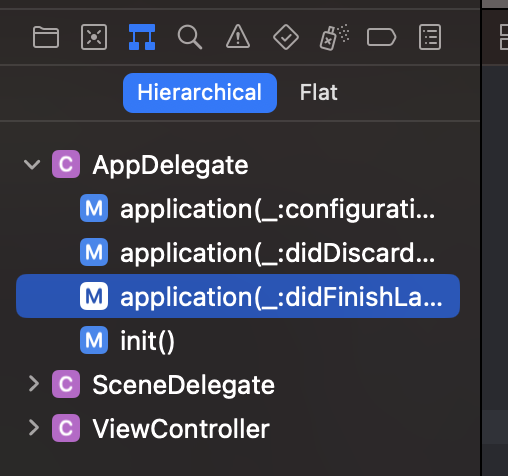Select the ViewController class name
Image resolution: width=508 pixels, height=476 pixels.
(181, 429)
